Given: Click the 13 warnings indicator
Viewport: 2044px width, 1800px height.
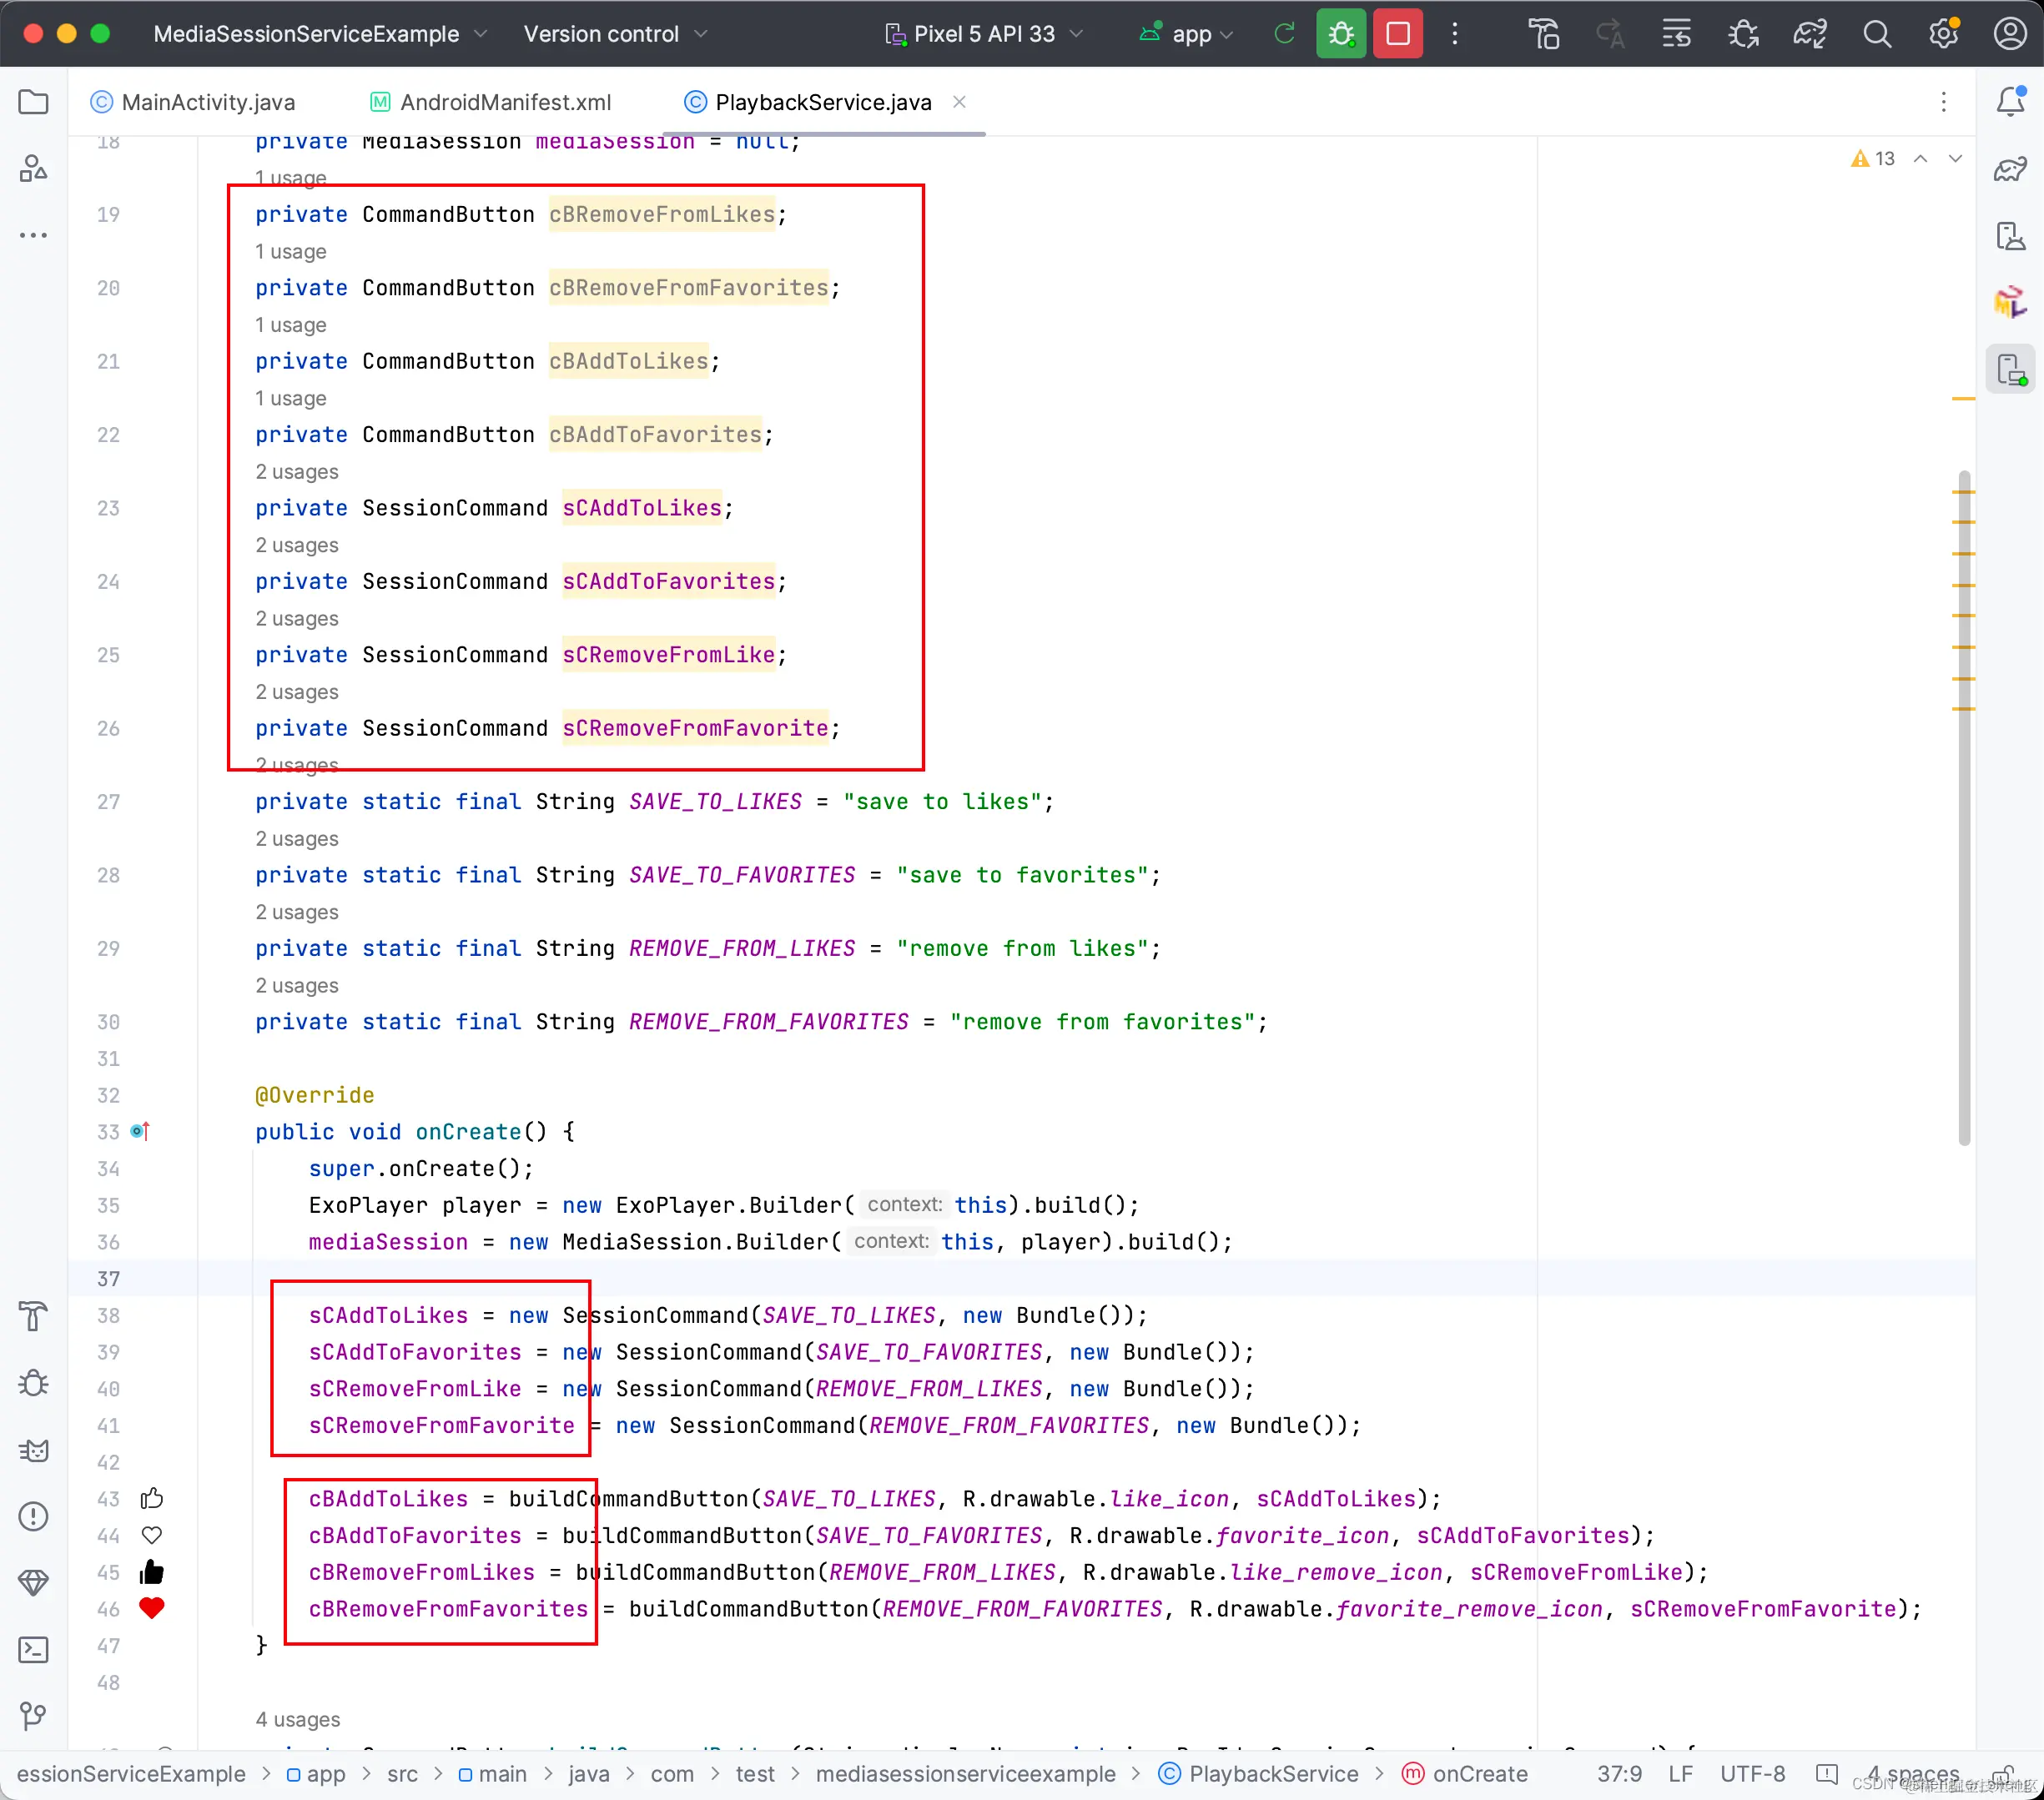Looking at the screenshot, I should coord(1873,159).
